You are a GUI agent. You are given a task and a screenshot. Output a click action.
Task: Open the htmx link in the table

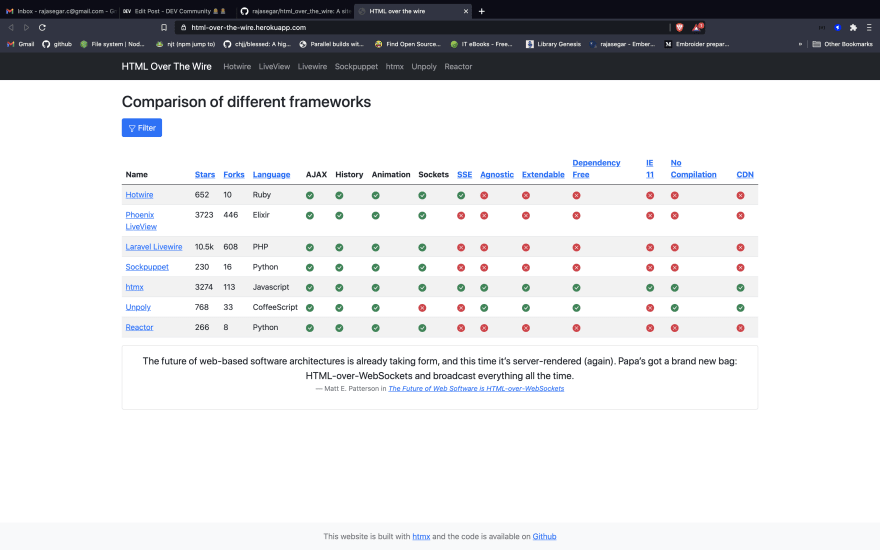(x=134, y=287)
